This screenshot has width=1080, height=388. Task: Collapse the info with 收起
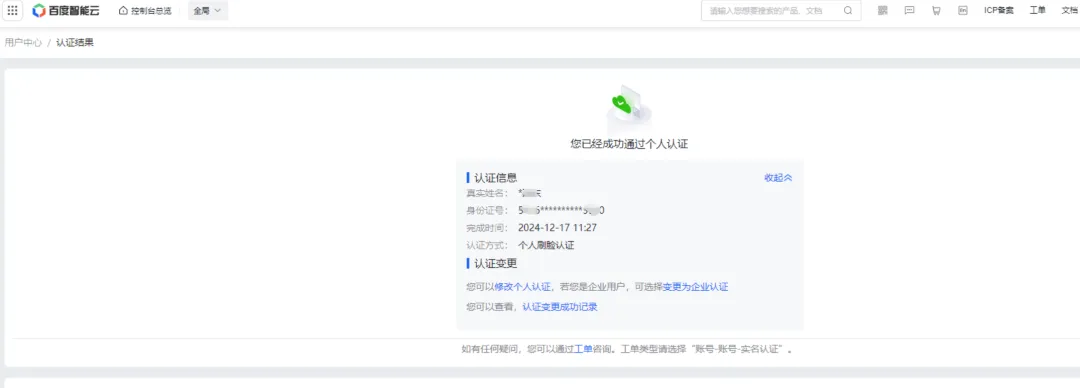coord(778,178)
